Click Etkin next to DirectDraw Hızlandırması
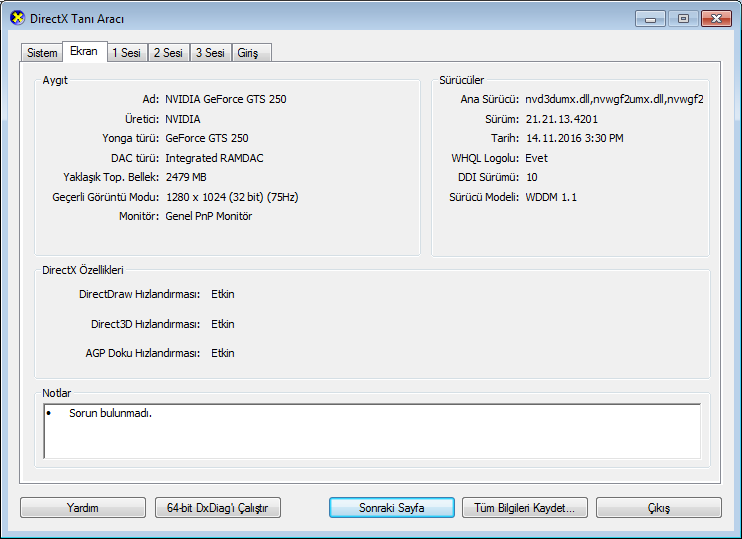Image resolution: width=742 pixels, height=539 pixels. [223, 294]
